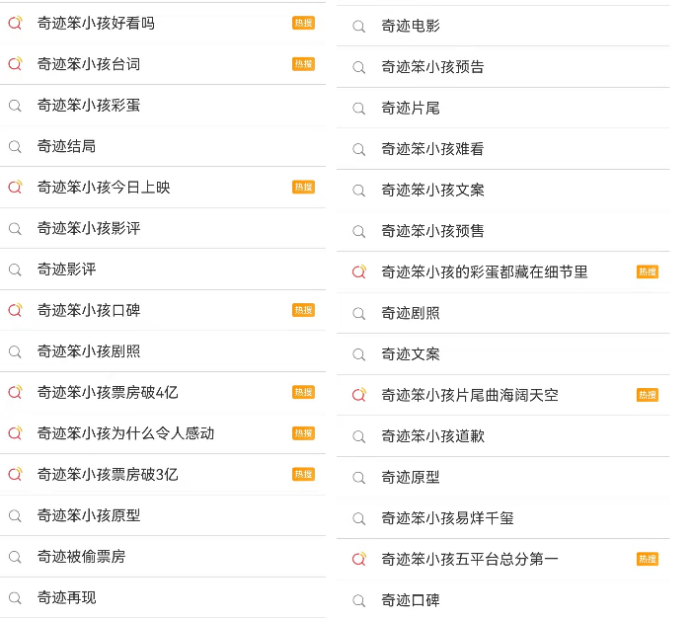Click the search icon next to 奇迹电影

(359, 26)
